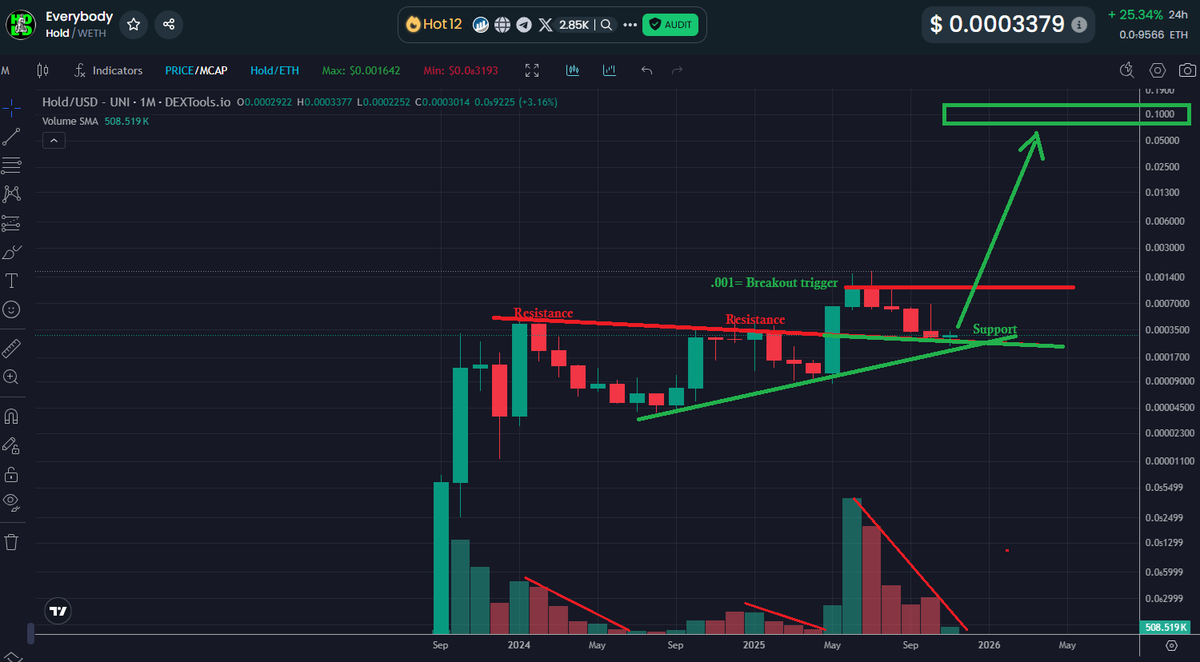
Task: Pick the emoji annotation tool
Action: (12, 310)
